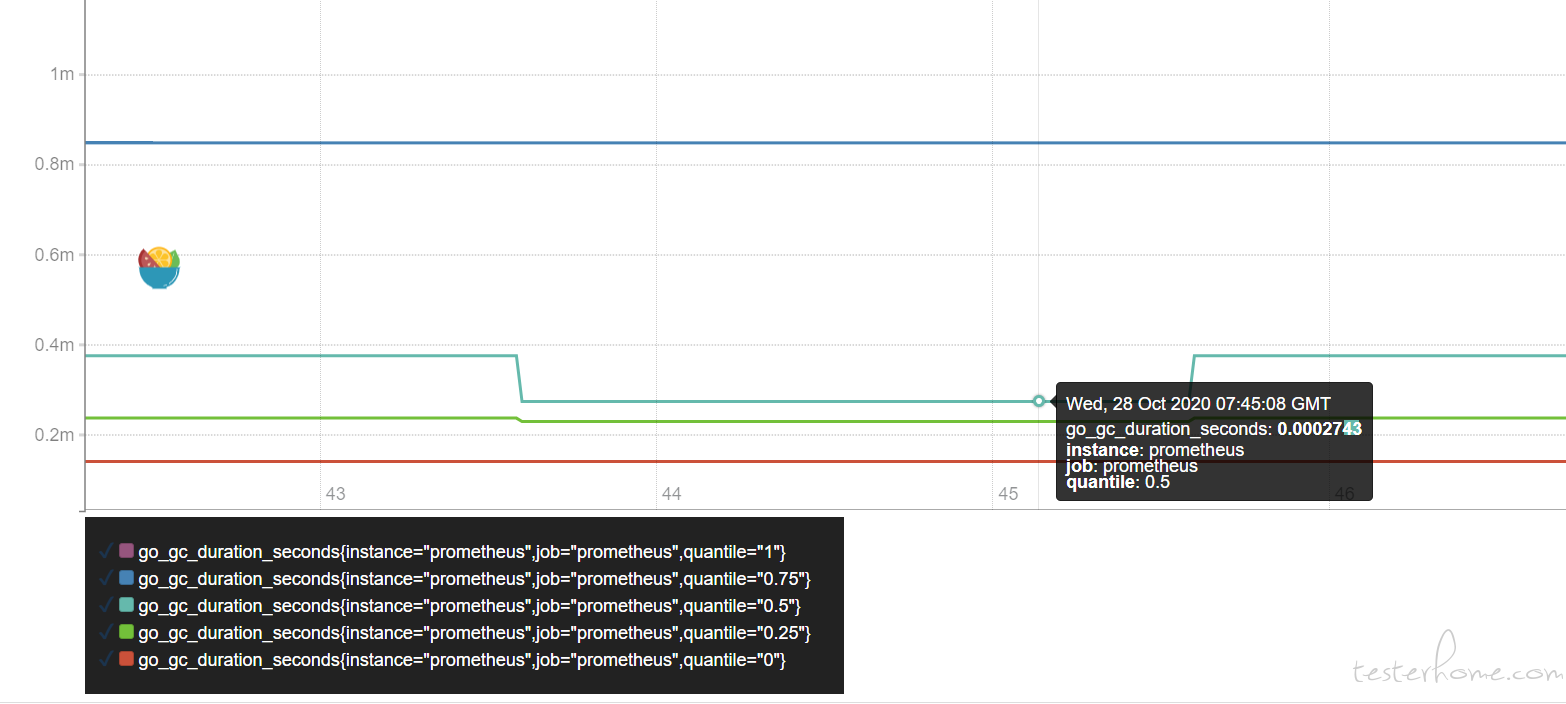This screenshot has height=704, width=1566.
Task: Click x-axis tick label 45
Action: (1008, 494)
